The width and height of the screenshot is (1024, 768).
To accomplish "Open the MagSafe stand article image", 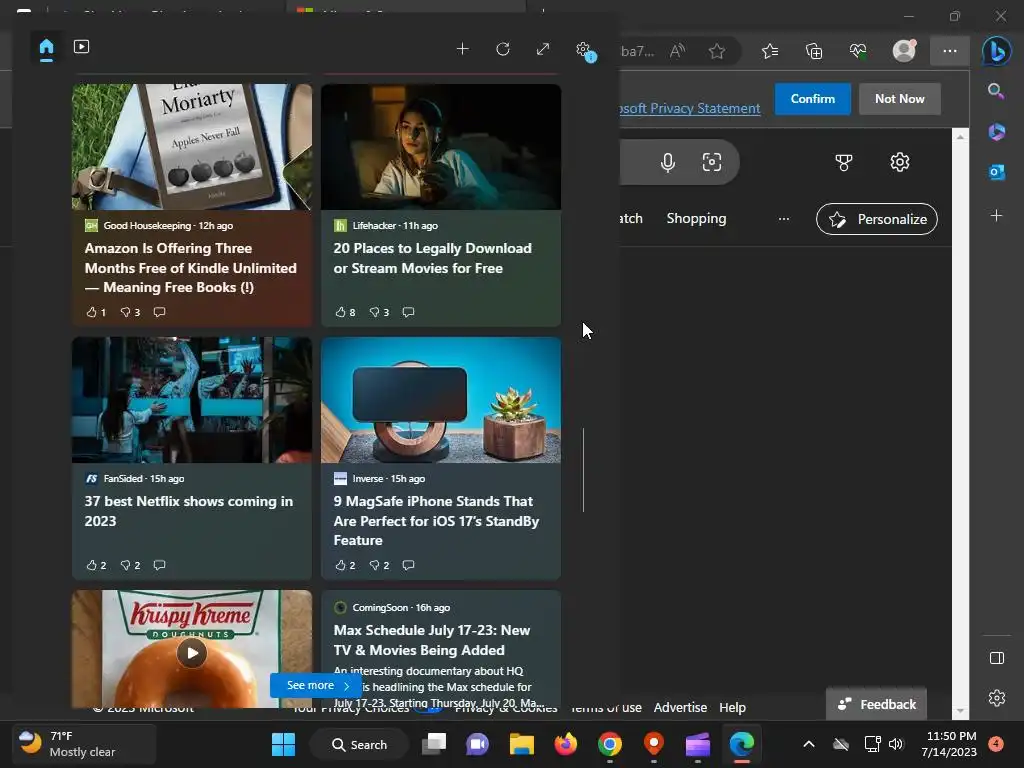I will tap(441, 400).
